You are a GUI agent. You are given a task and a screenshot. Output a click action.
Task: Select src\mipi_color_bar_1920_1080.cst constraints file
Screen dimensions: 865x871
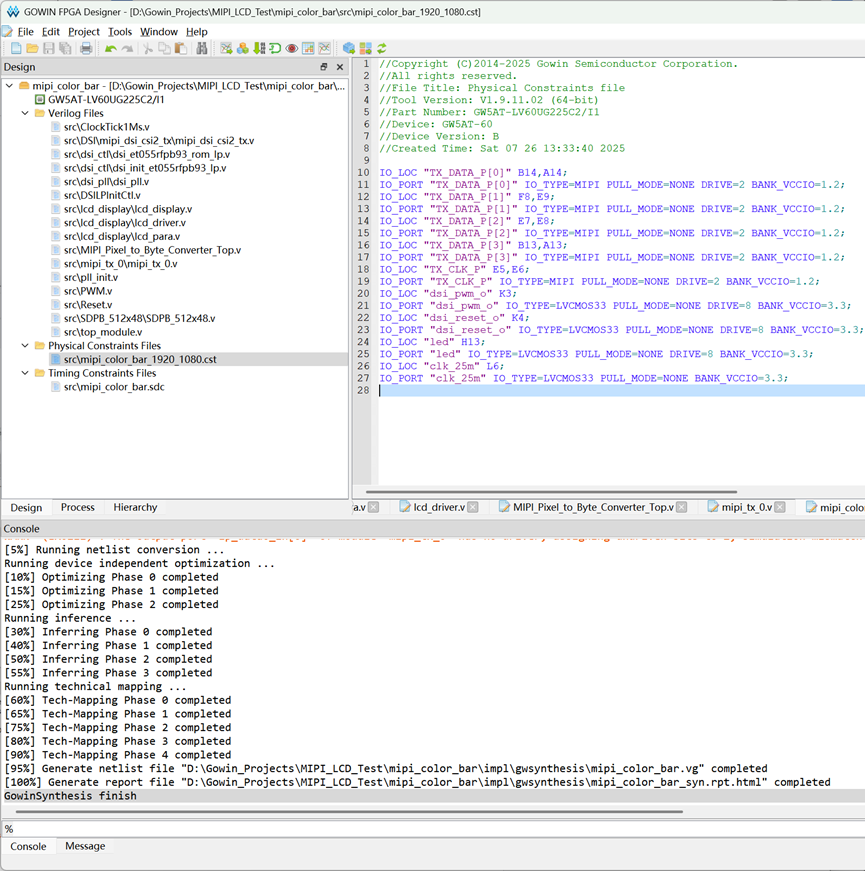[140, 359]
